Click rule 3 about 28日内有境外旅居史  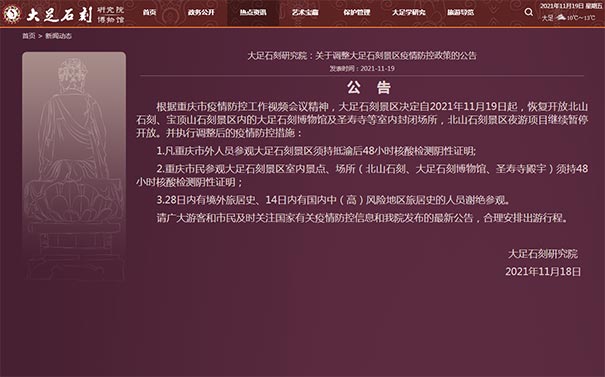click(x=334, y=200)
